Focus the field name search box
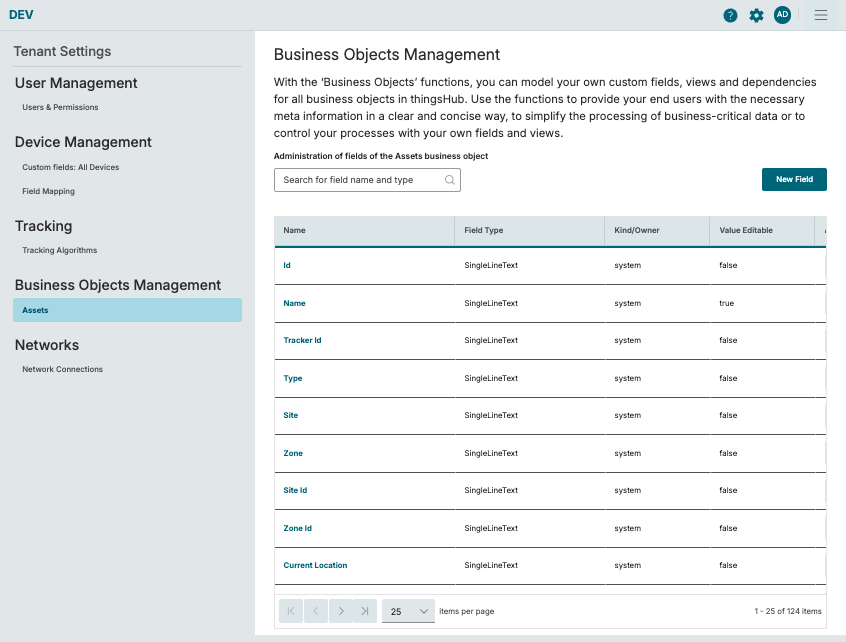 point(367,180)
